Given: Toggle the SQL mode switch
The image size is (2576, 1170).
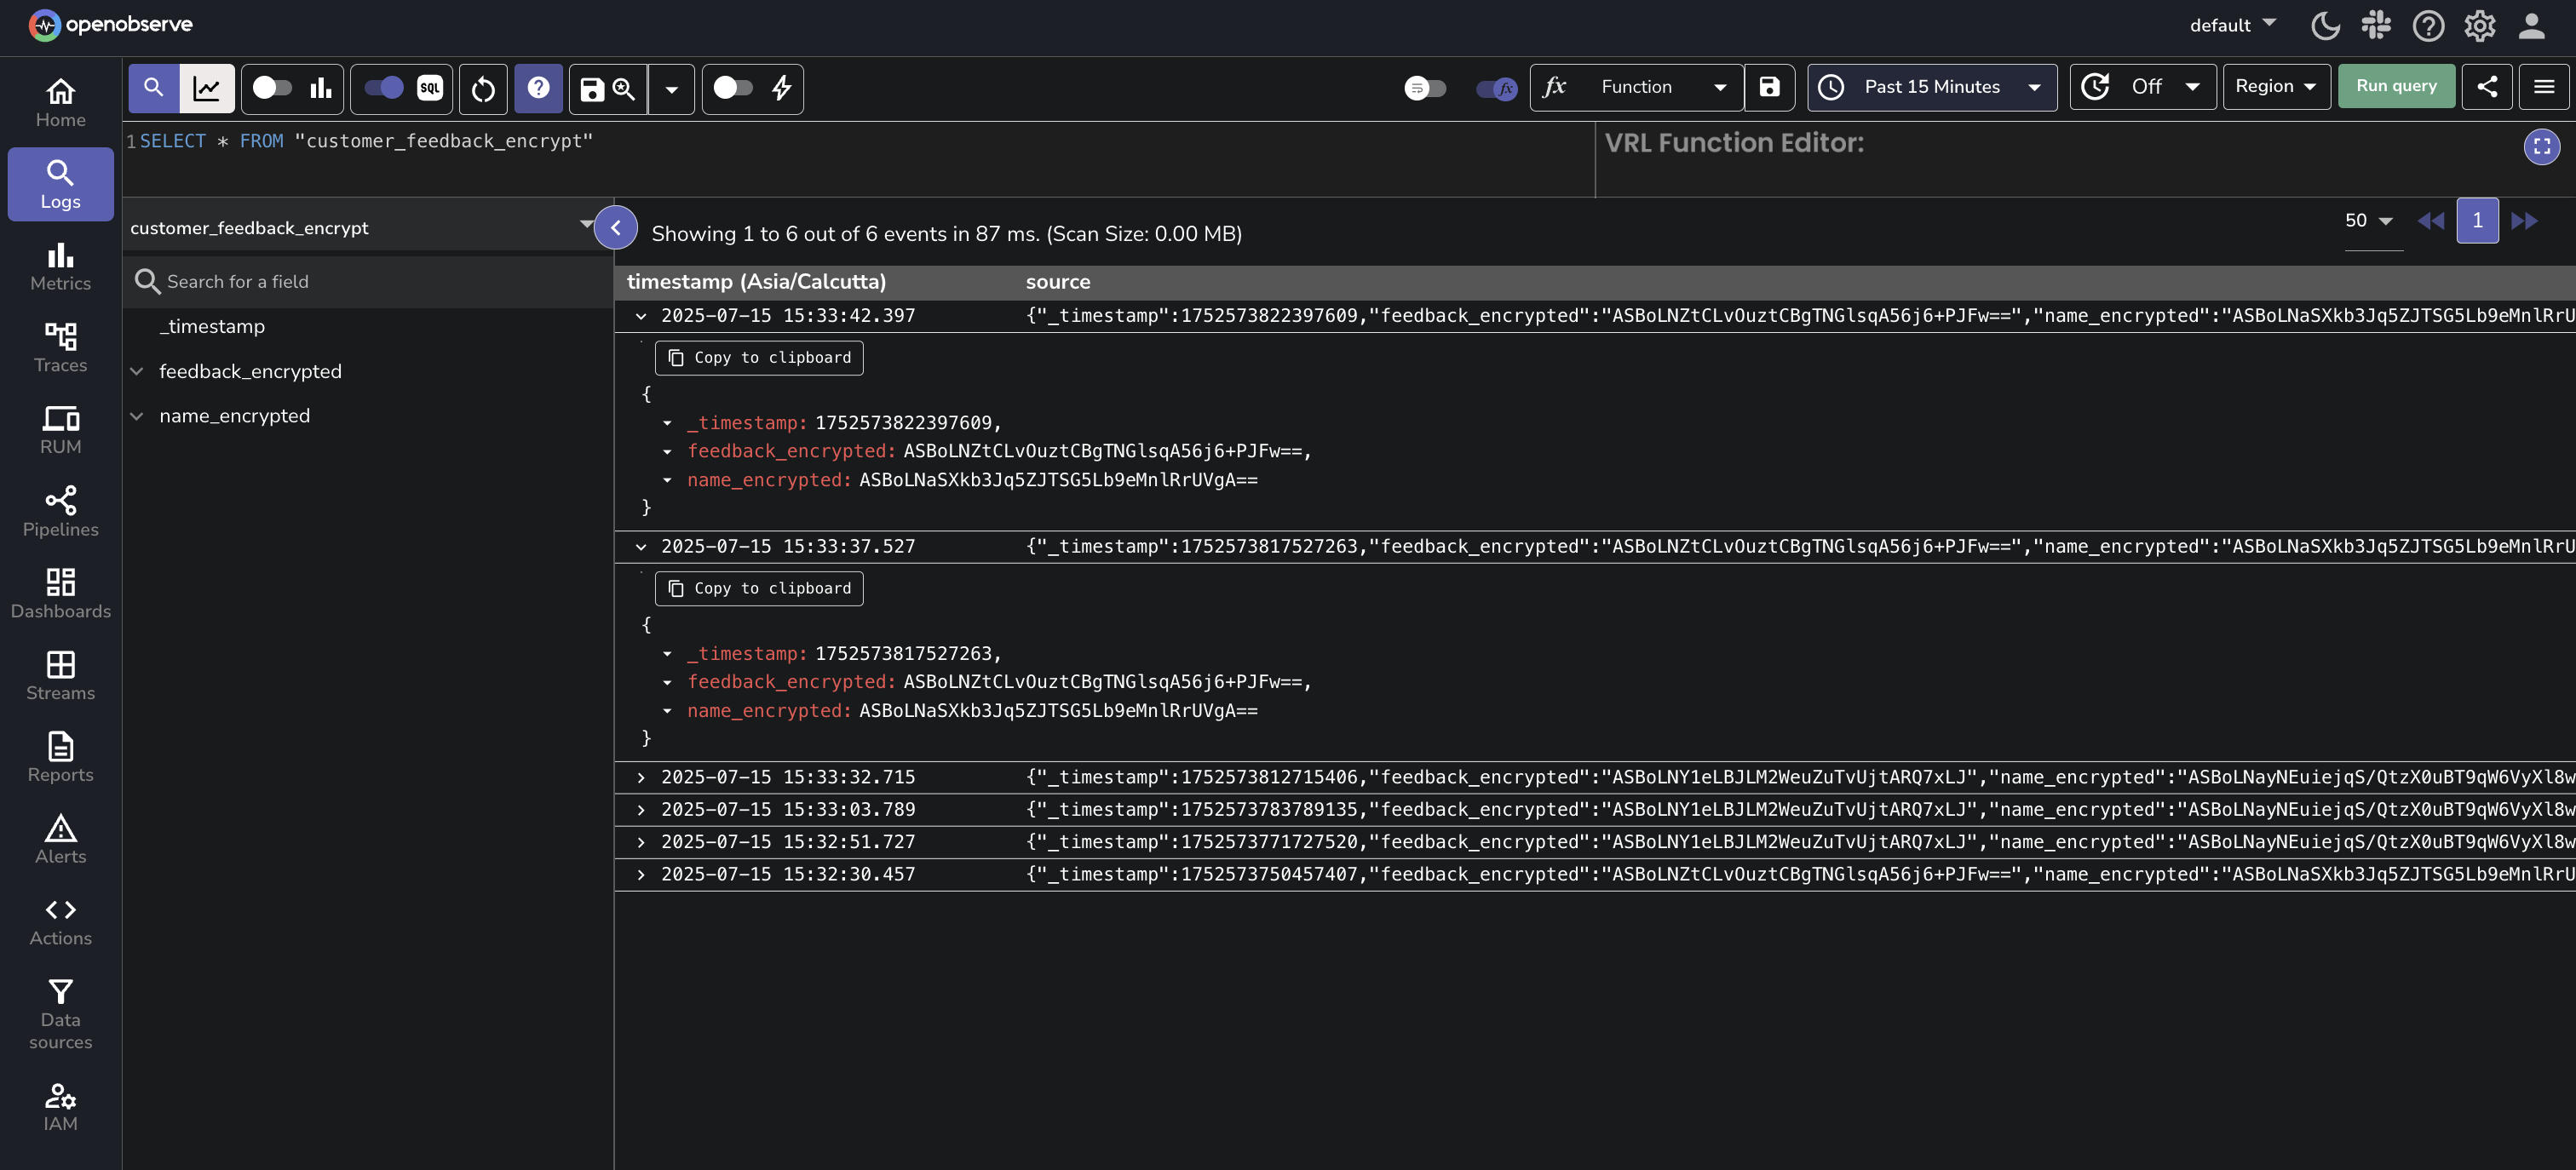Looking at the screenshot, I should pos(381,88).
